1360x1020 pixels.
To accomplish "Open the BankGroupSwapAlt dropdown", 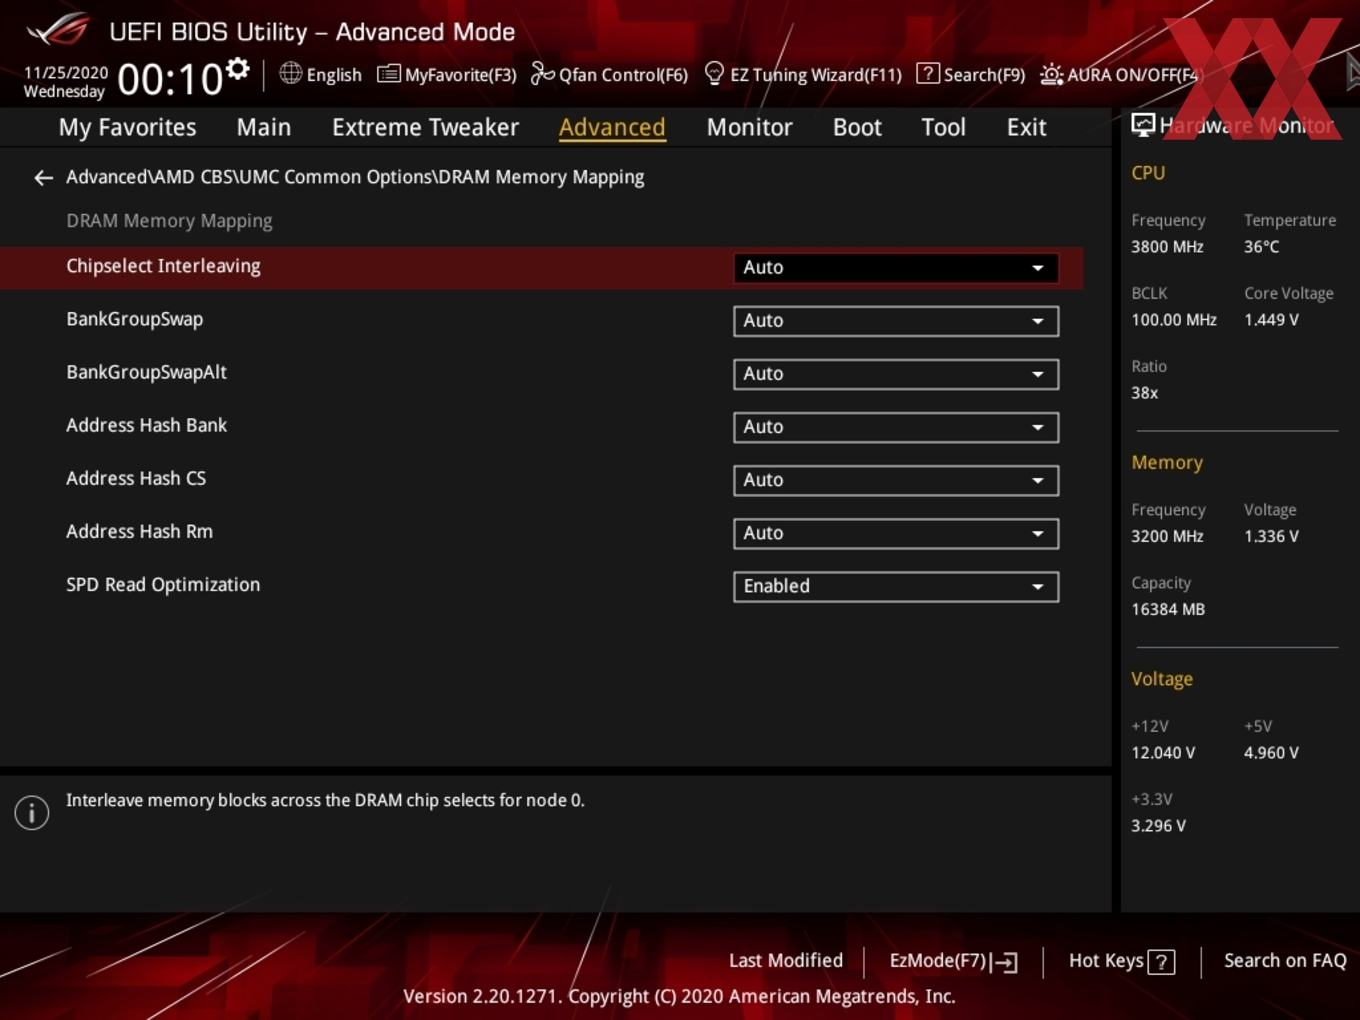I will click(896, 374).
